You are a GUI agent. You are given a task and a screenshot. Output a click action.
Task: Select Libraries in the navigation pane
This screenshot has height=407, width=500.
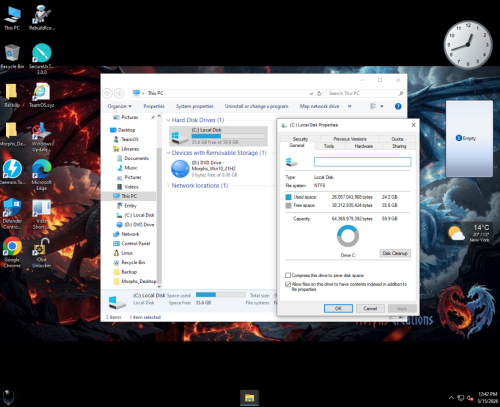[x=130, y=149]
